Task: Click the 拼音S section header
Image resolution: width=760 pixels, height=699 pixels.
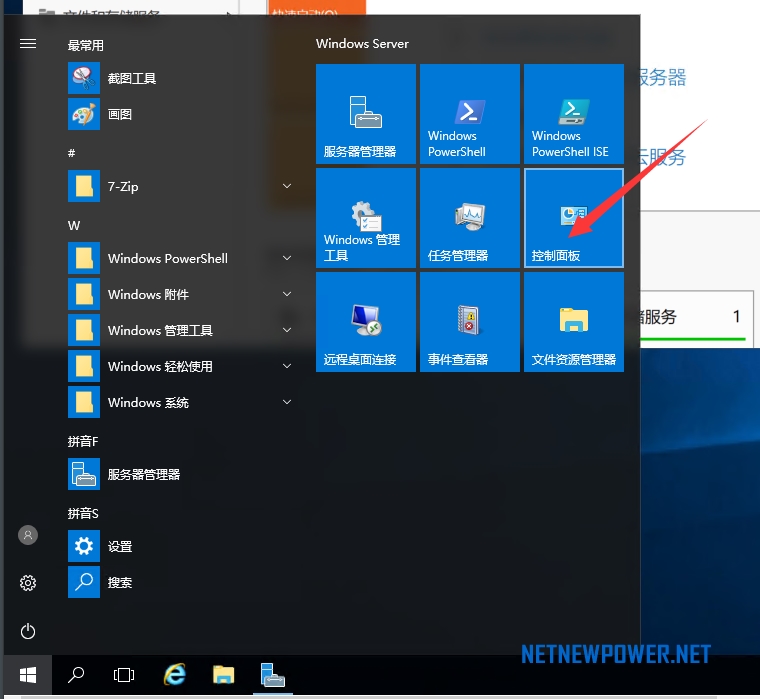Action: [x=83, y=513]
